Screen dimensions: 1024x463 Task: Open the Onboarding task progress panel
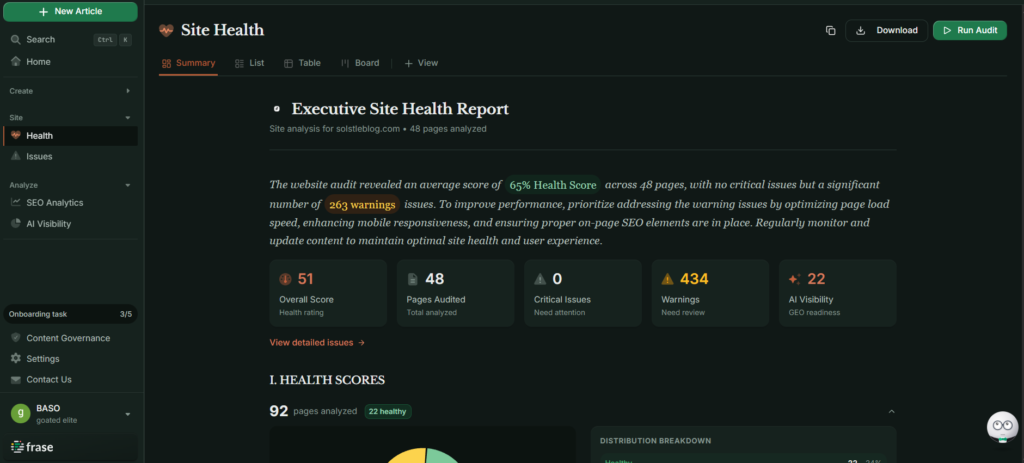coord(69,314)
